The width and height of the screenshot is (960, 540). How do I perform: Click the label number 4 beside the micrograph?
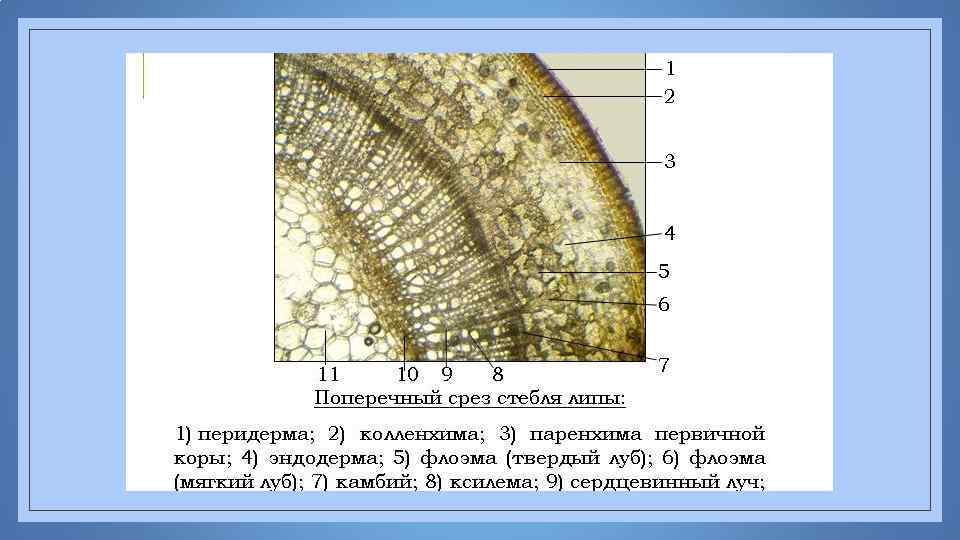(670, 233)
